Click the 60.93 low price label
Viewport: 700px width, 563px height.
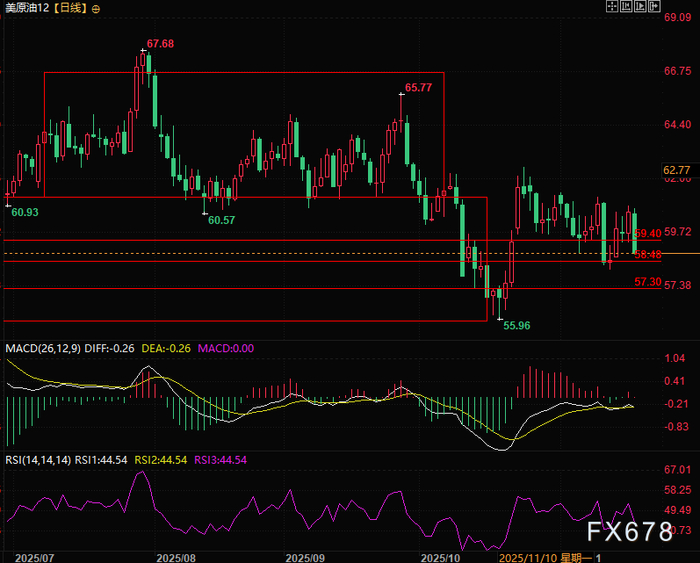tap(25, 213)
